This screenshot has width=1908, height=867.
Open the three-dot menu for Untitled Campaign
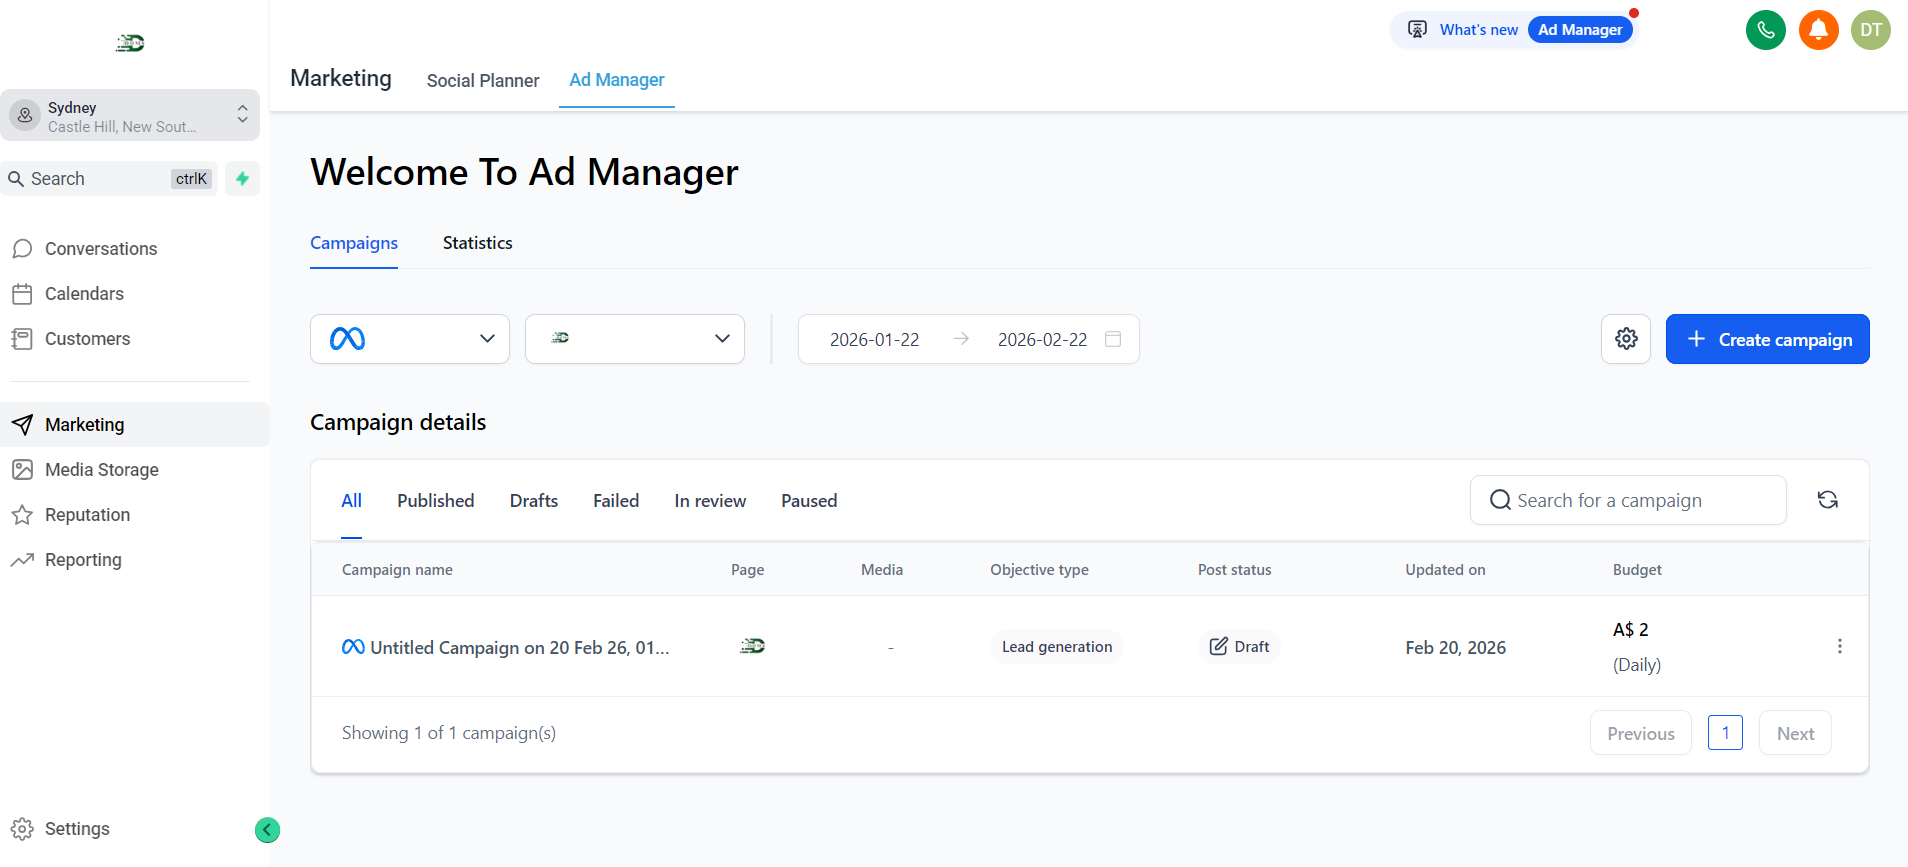click(1839, 647)
